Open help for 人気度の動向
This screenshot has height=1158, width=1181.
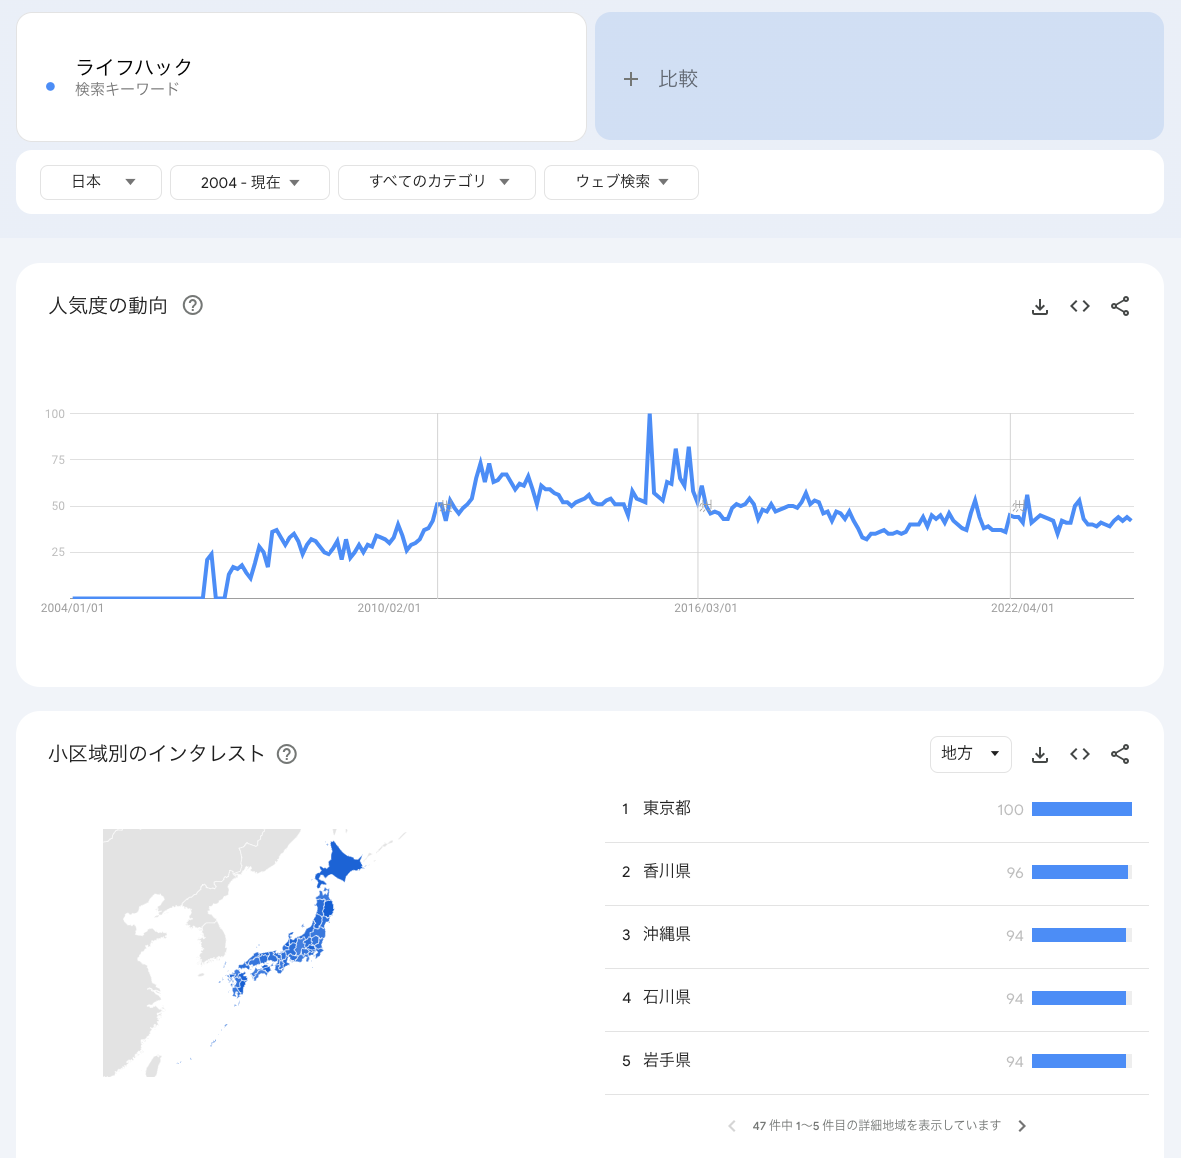pos(193,305)
